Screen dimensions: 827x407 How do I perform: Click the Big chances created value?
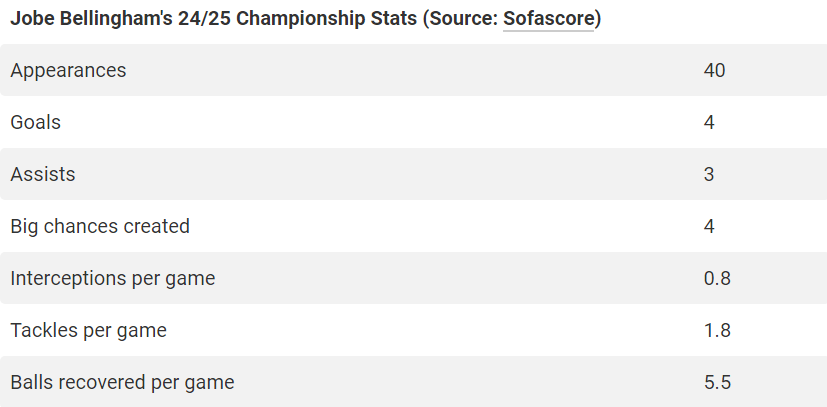[709, 226]
